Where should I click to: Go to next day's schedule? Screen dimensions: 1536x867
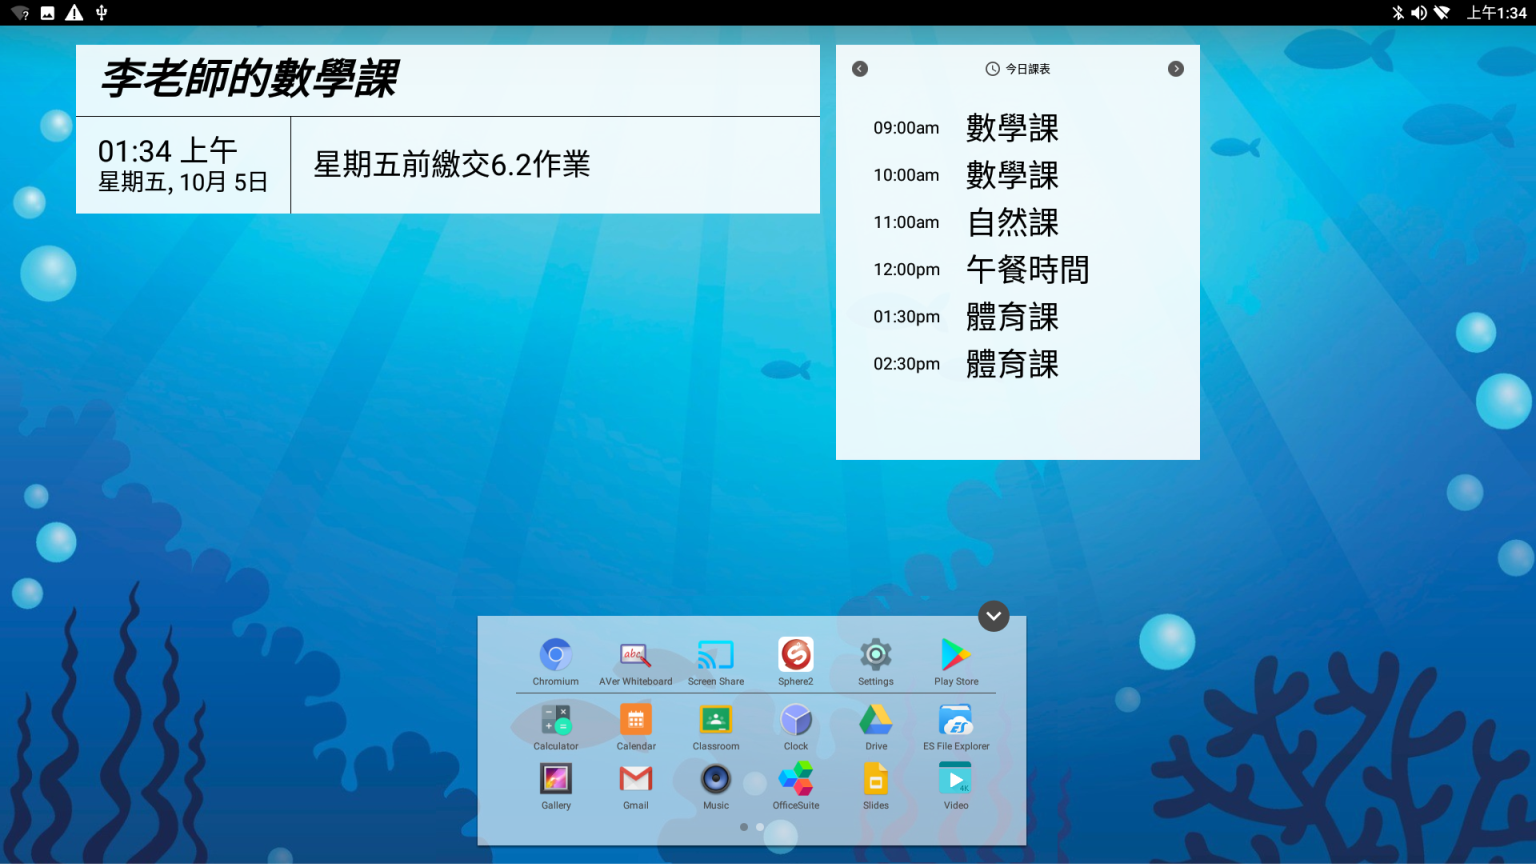[1176, 69]
